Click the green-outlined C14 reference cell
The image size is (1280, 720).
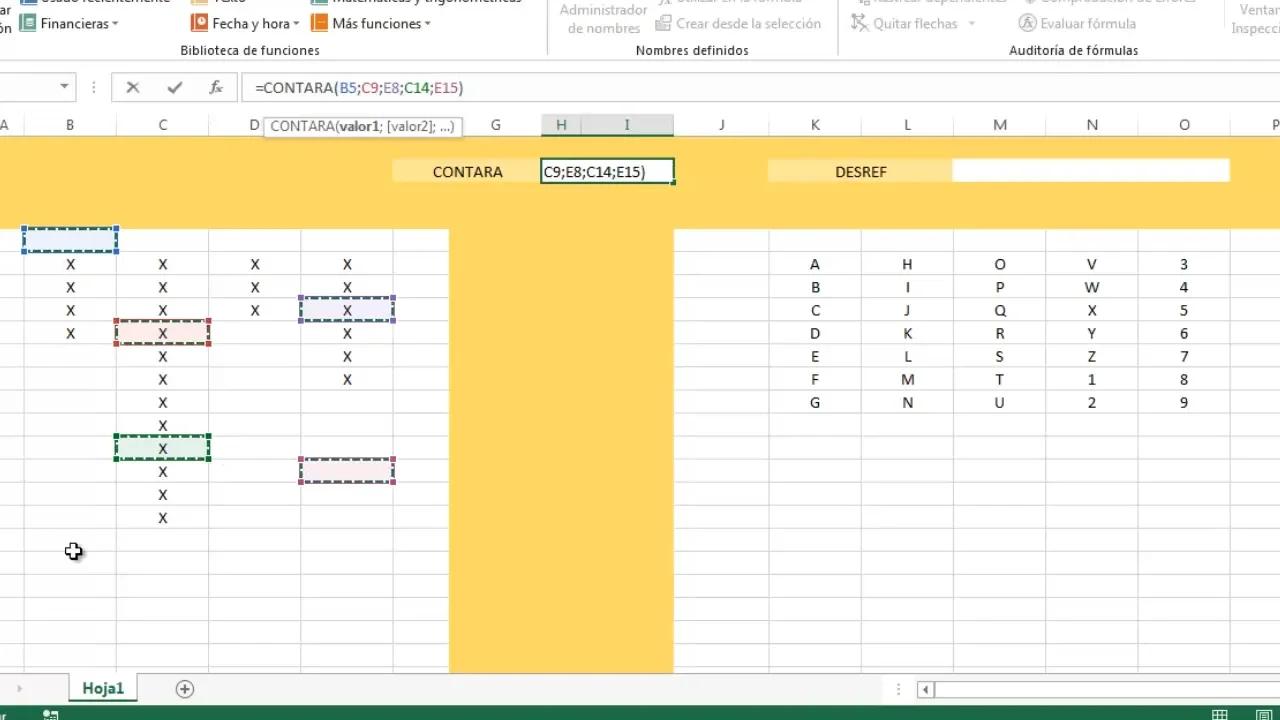click(162, 448)
